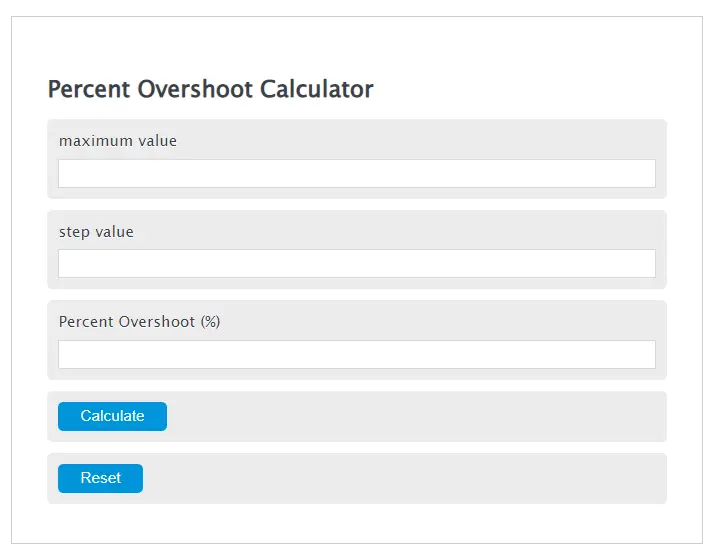Click the word "Calculator" in the heading
719x560 pixels.
tap(316, 89)
